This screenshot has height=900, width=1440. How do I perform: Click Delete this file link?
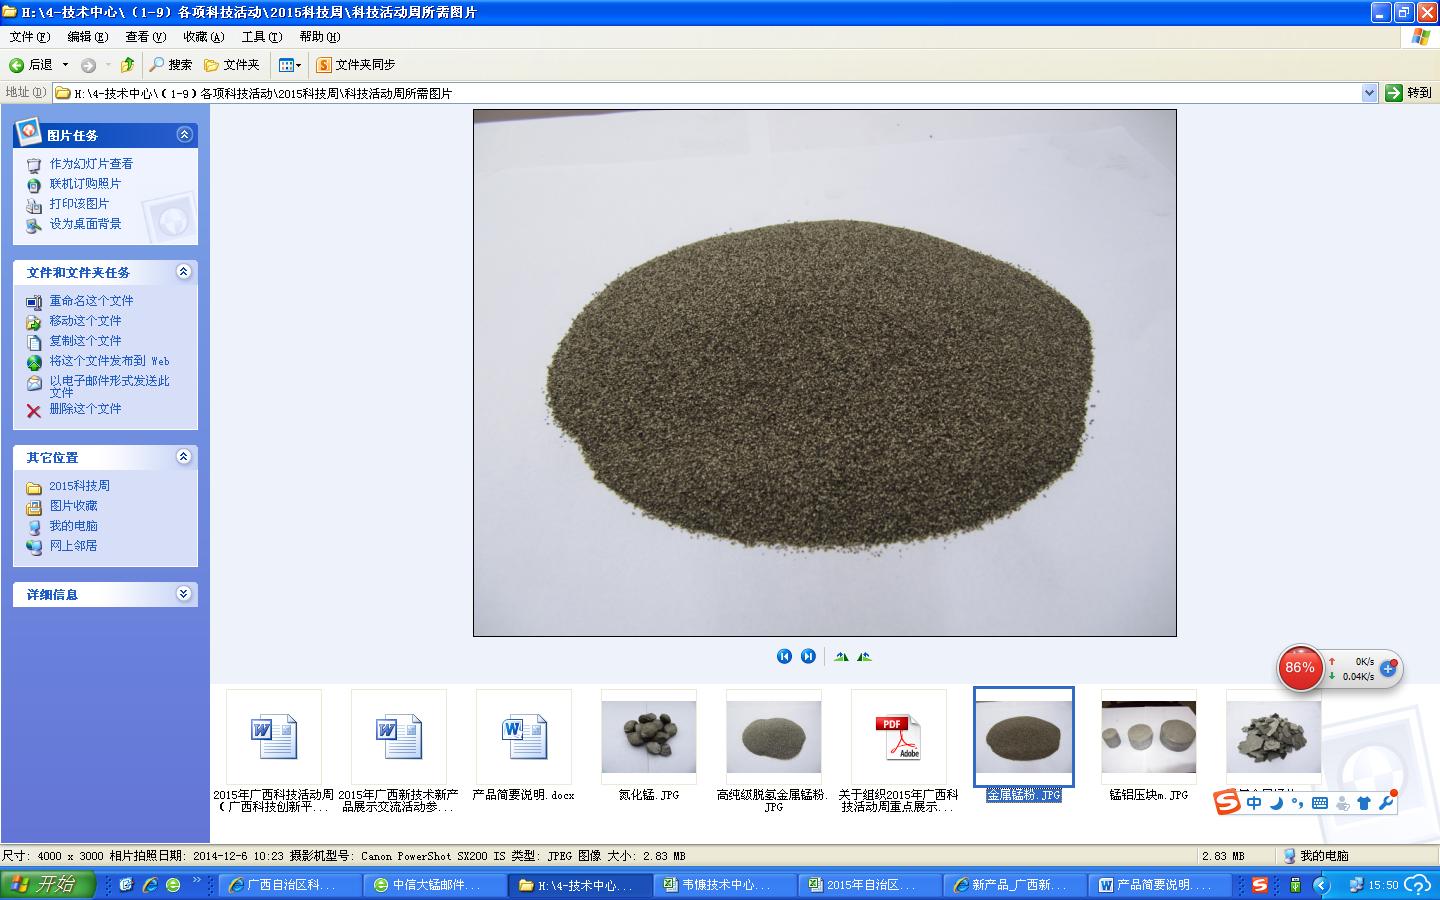click(x=85, y=409)
